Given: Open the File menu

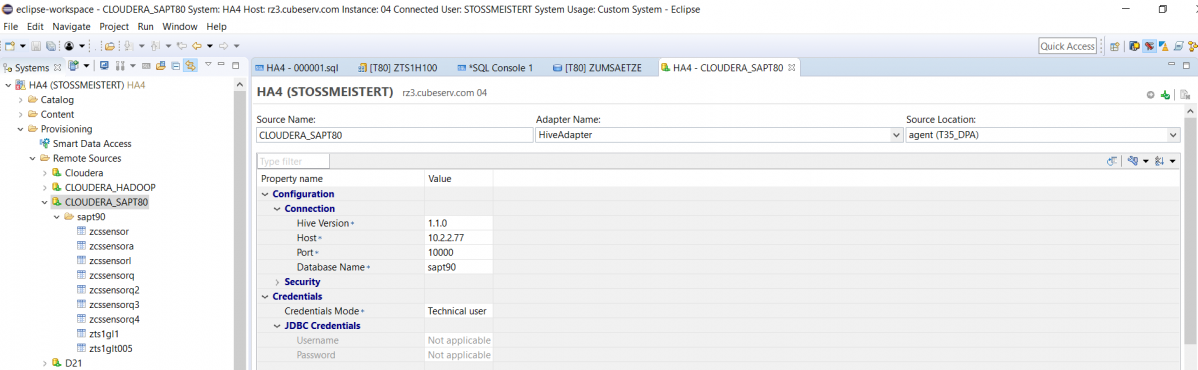Looking at the screenshot, I should click(x=11, y=26).
